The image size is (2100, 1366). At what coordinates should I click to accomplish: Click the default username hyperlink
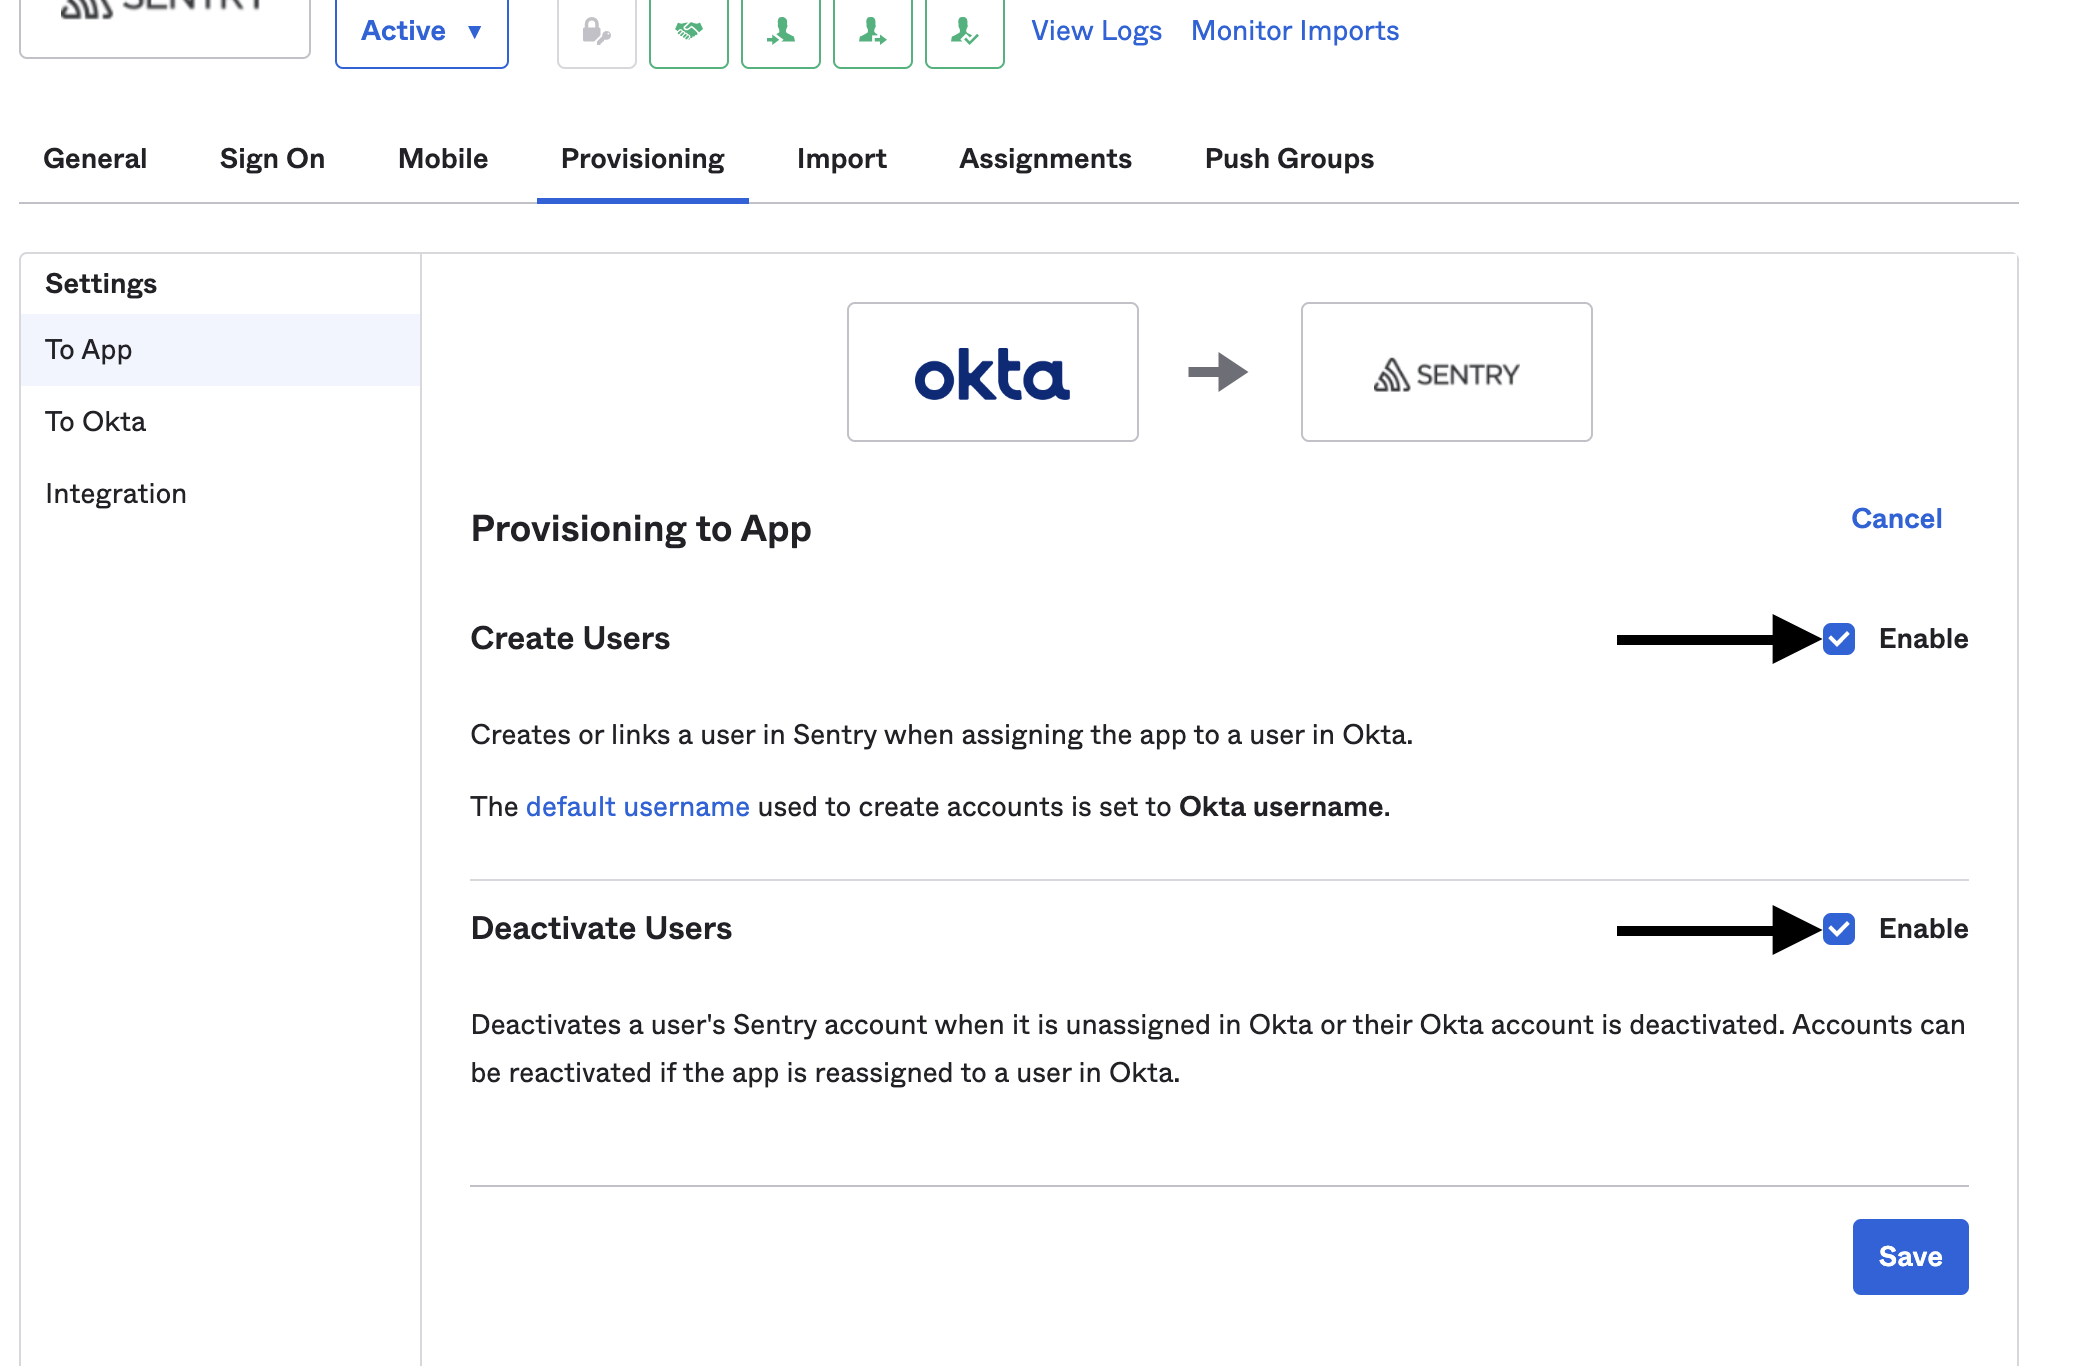637,806
